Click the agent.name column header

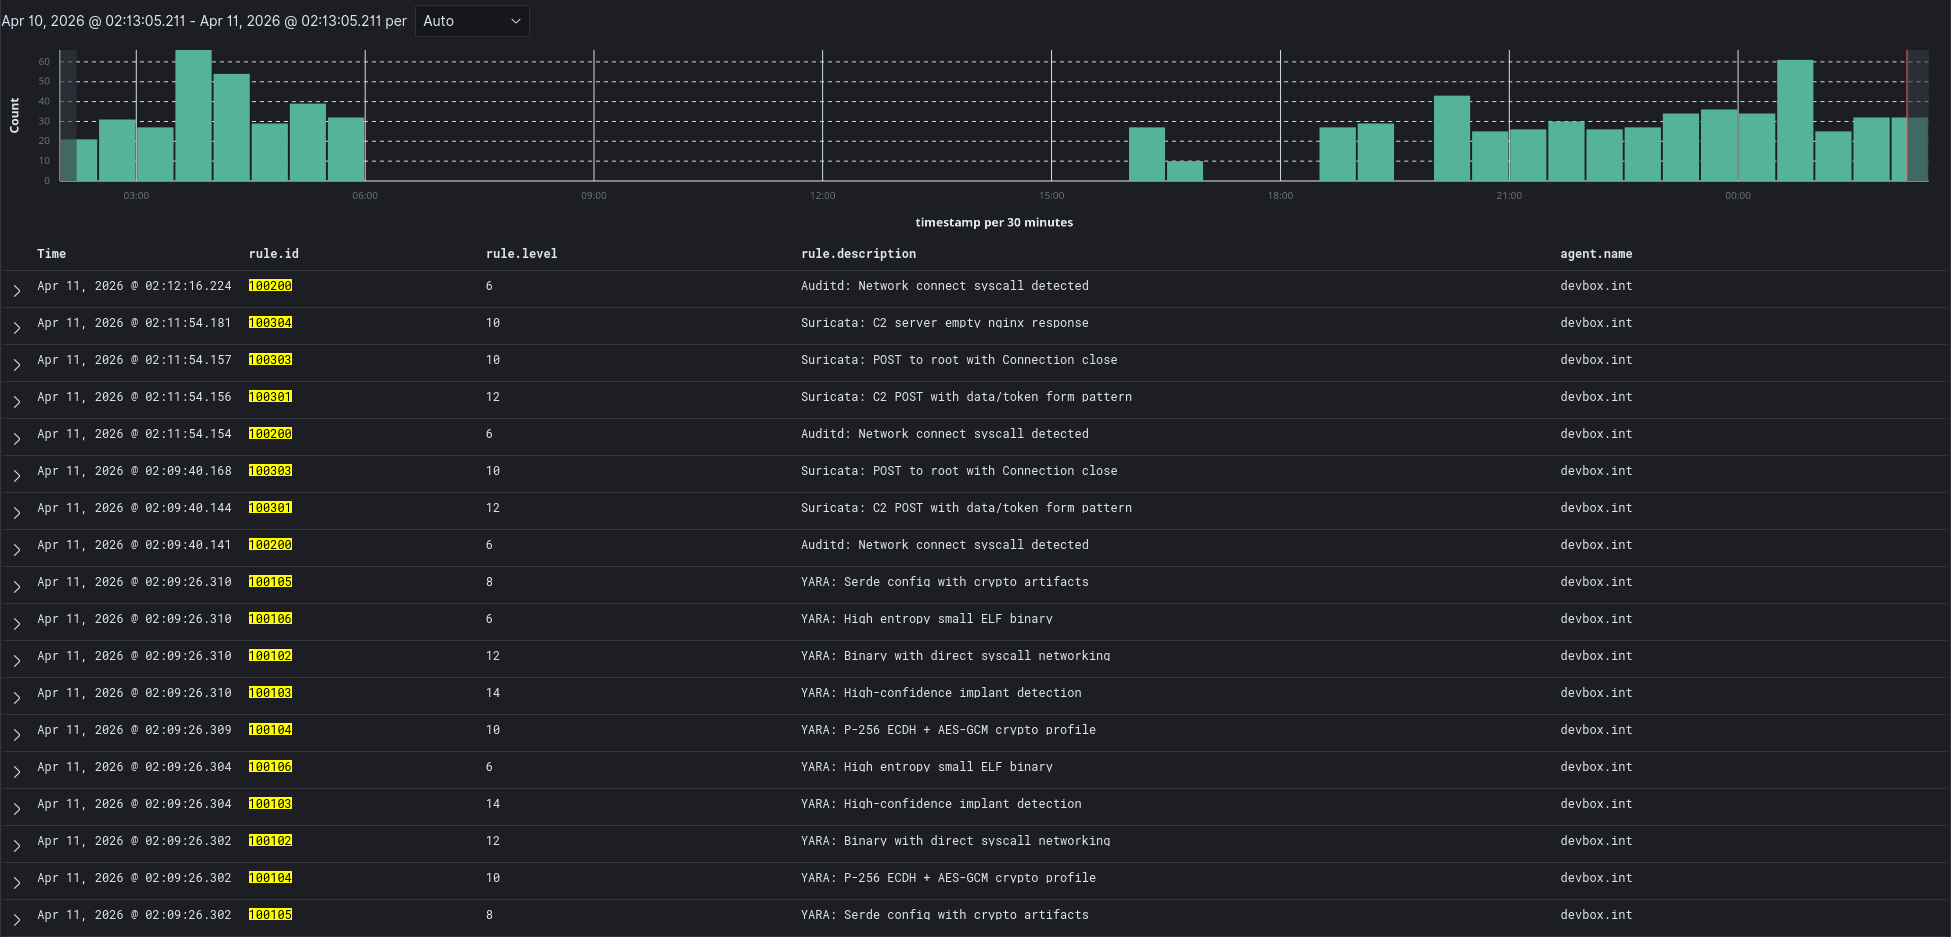coord(1596,253)
